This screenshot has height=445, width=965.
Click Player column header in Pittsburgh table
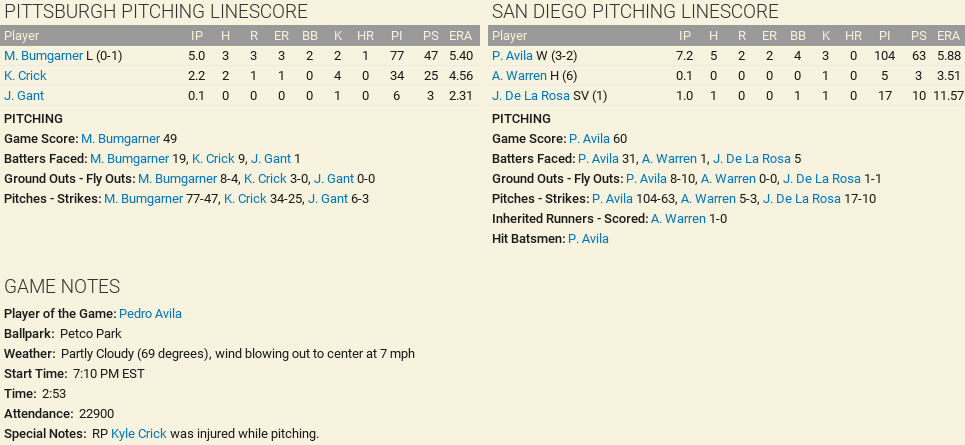(x=22, y=36)
